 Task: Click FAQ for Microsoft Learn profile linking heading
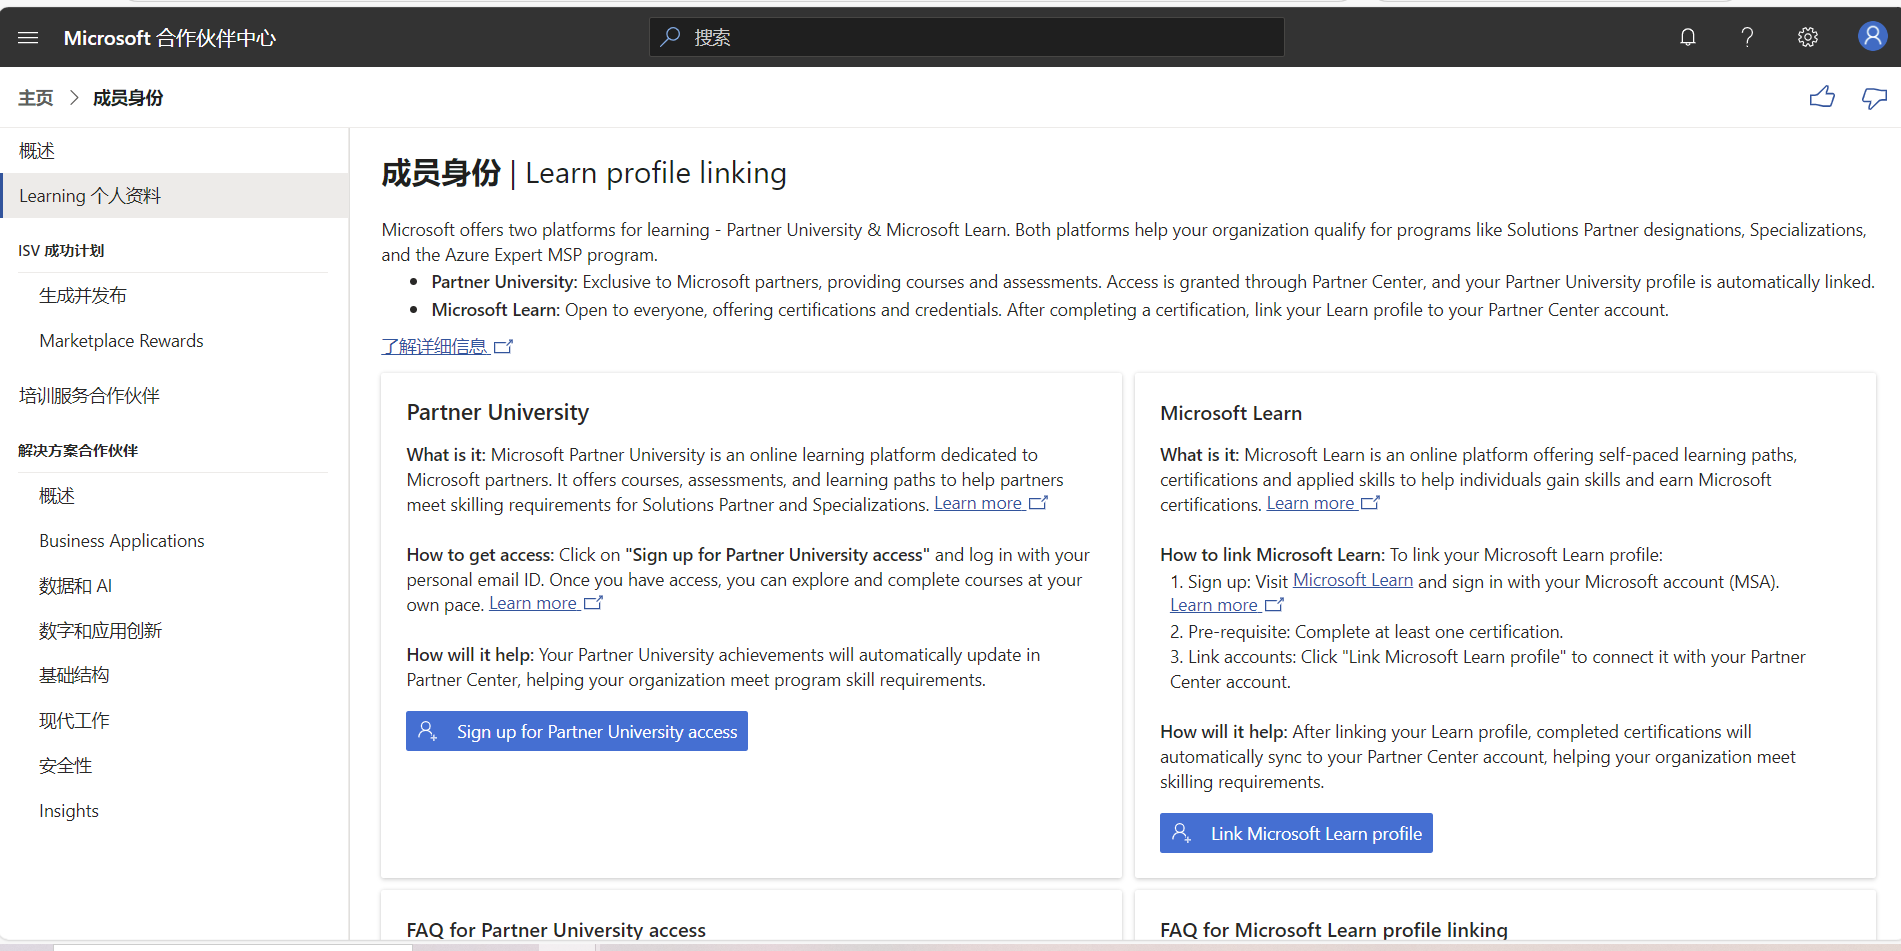point(1334,930)
